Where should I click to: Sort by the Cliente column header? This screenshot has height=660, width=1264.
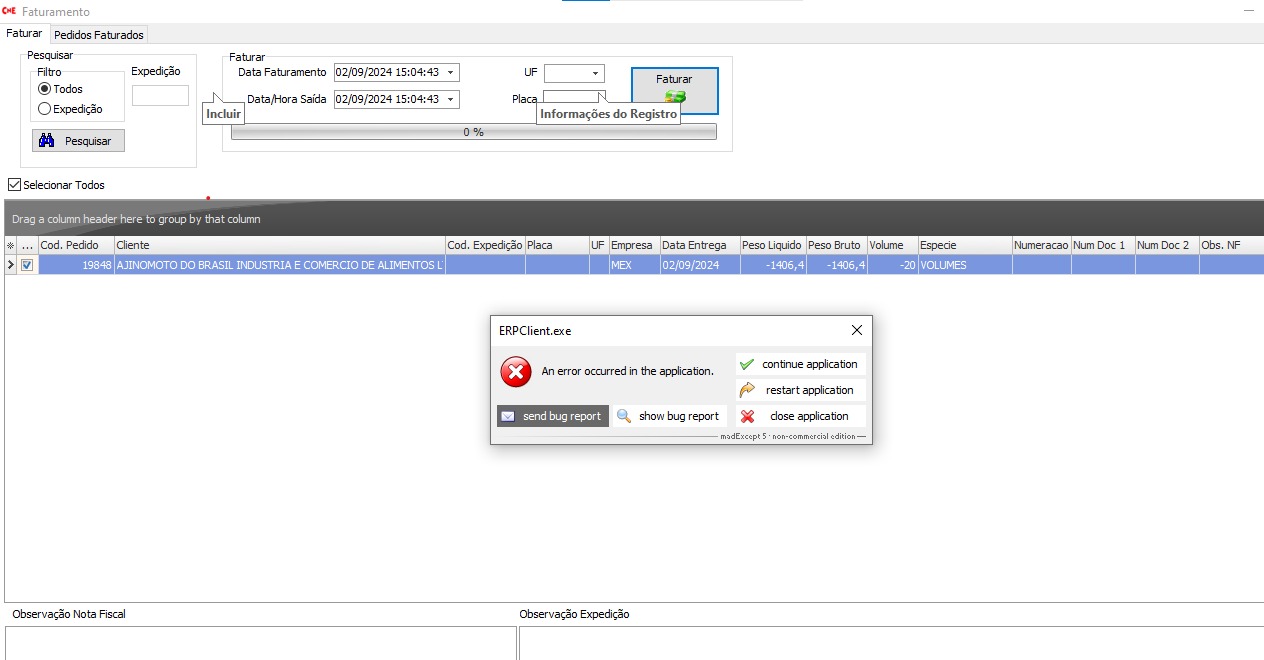pyautogui.click(x=278, y=245)
